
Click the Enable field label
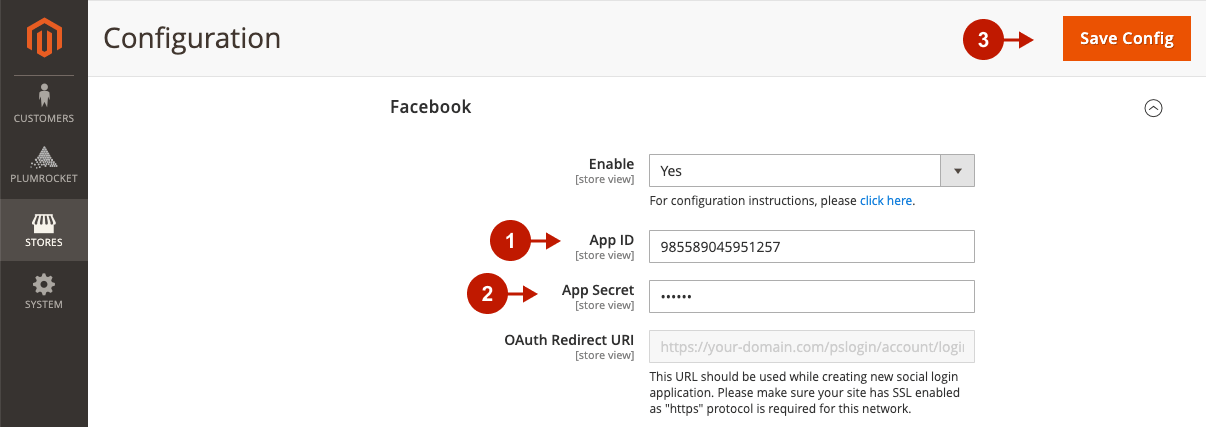(x=611, y=164)
